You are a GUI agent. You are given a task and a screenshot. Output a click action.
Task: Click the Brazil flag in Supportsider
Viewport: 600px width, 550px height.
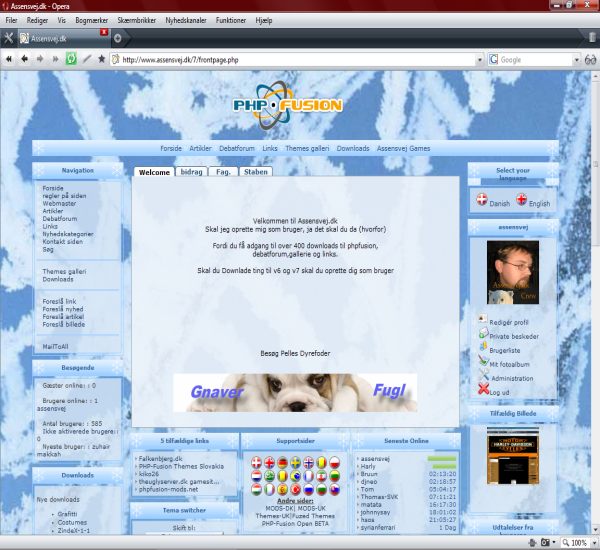295,476
